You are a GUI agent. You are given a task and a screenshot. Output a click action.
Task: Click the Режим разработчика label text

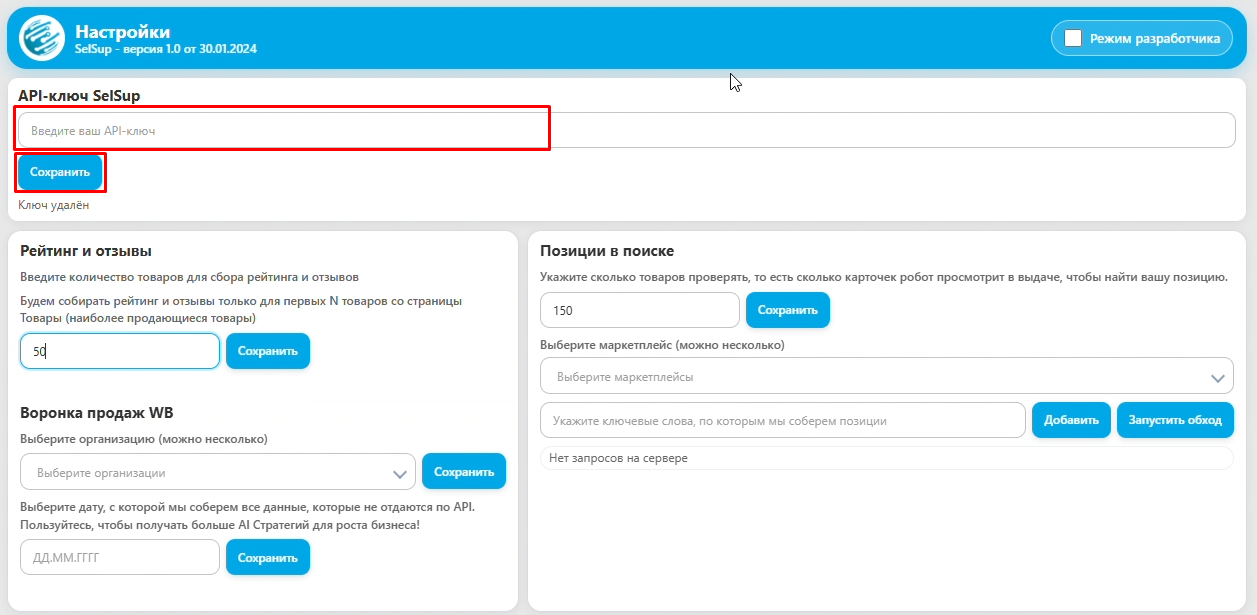1154,38
